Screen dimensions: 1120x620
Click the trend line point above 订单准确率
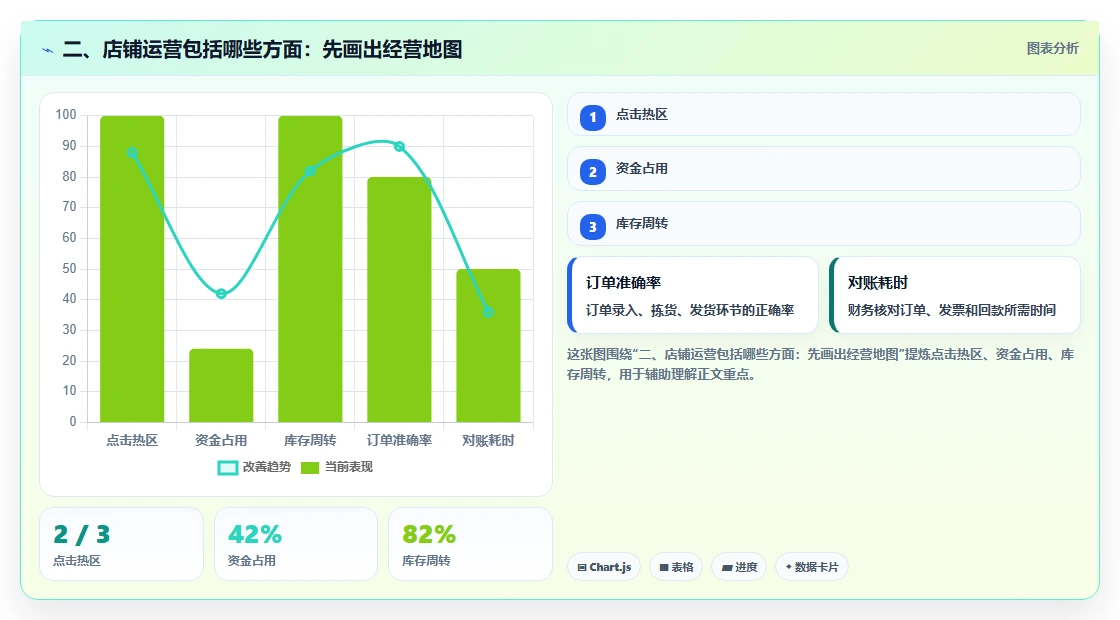point(399,146)
